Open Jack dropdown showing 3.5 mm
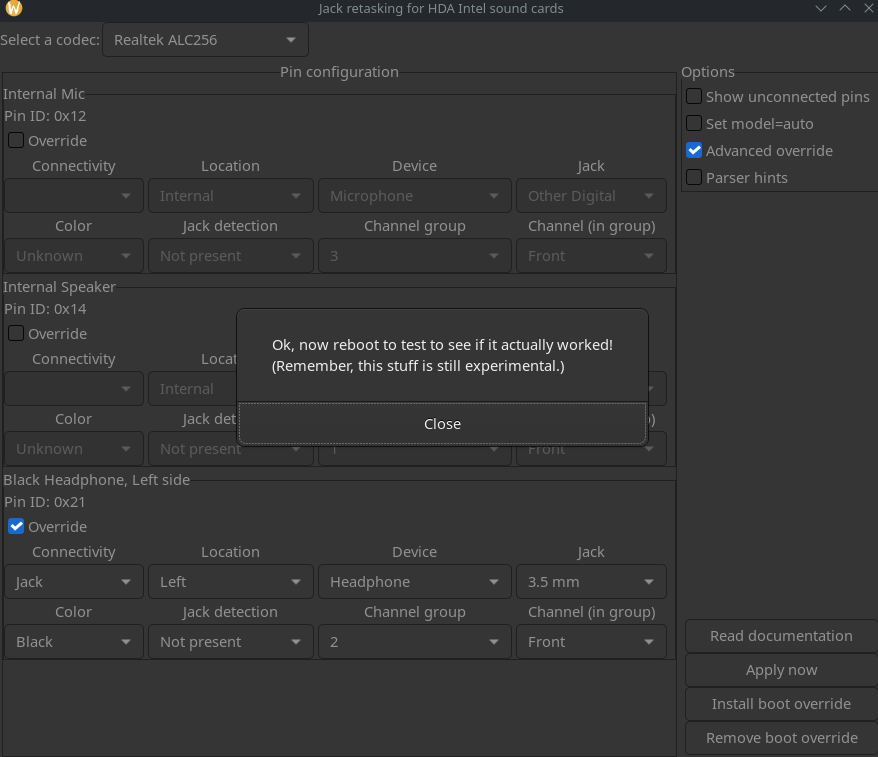 pyautogui.click(x=591, y=582)
